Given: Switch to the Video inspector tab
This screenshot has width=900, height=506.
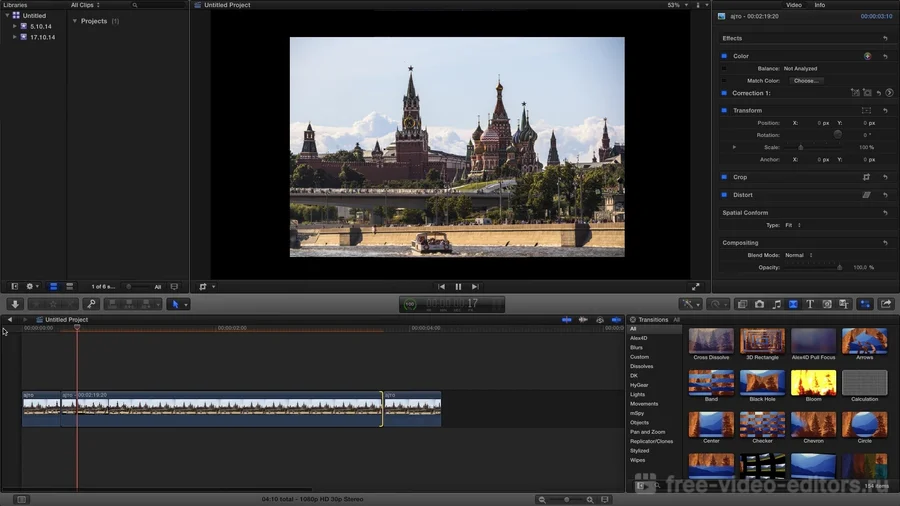Looking at the screenshot, I should pos(794,5).
